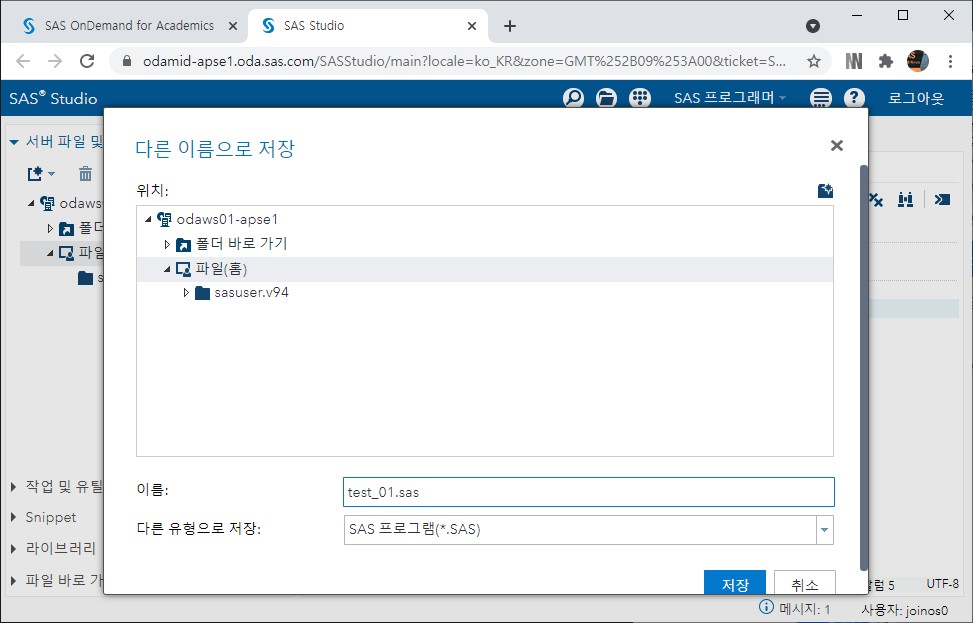This screenshot has height=623, width=973.
Task: Collapse the 서버 파일 및 폴더 section
Action: [x=14, y=142]
